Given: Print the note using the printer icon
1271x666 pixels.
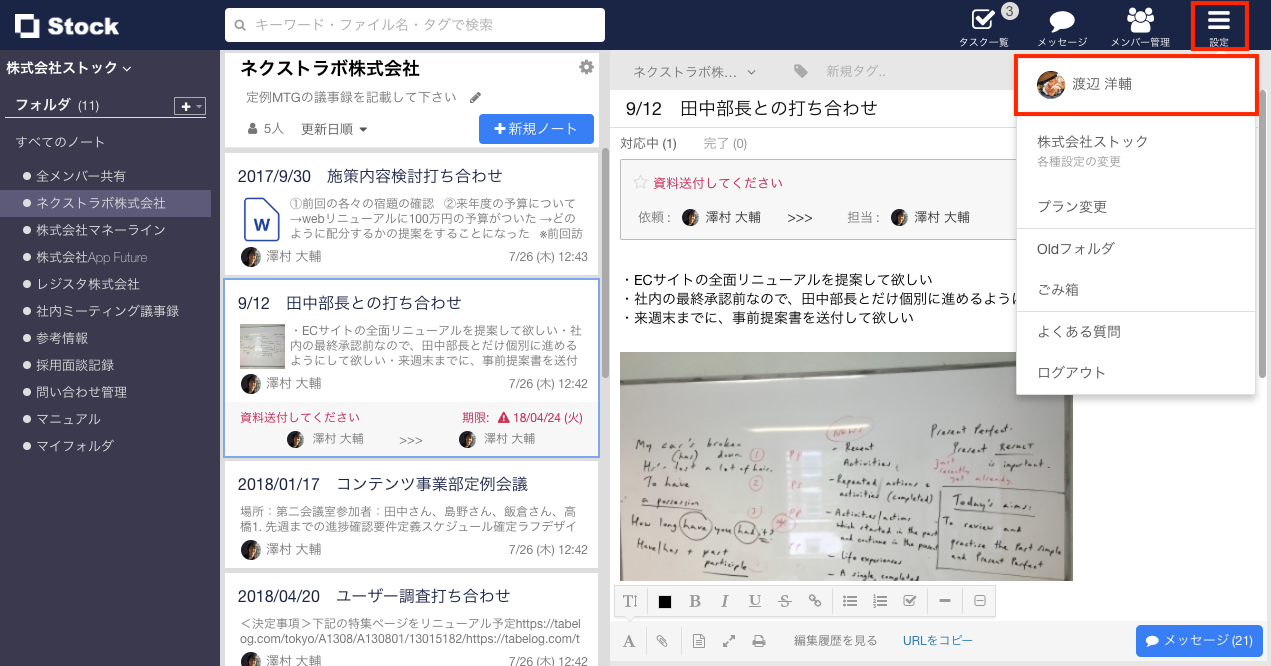Looking at the screenshot, I should [x=759, y=640].
